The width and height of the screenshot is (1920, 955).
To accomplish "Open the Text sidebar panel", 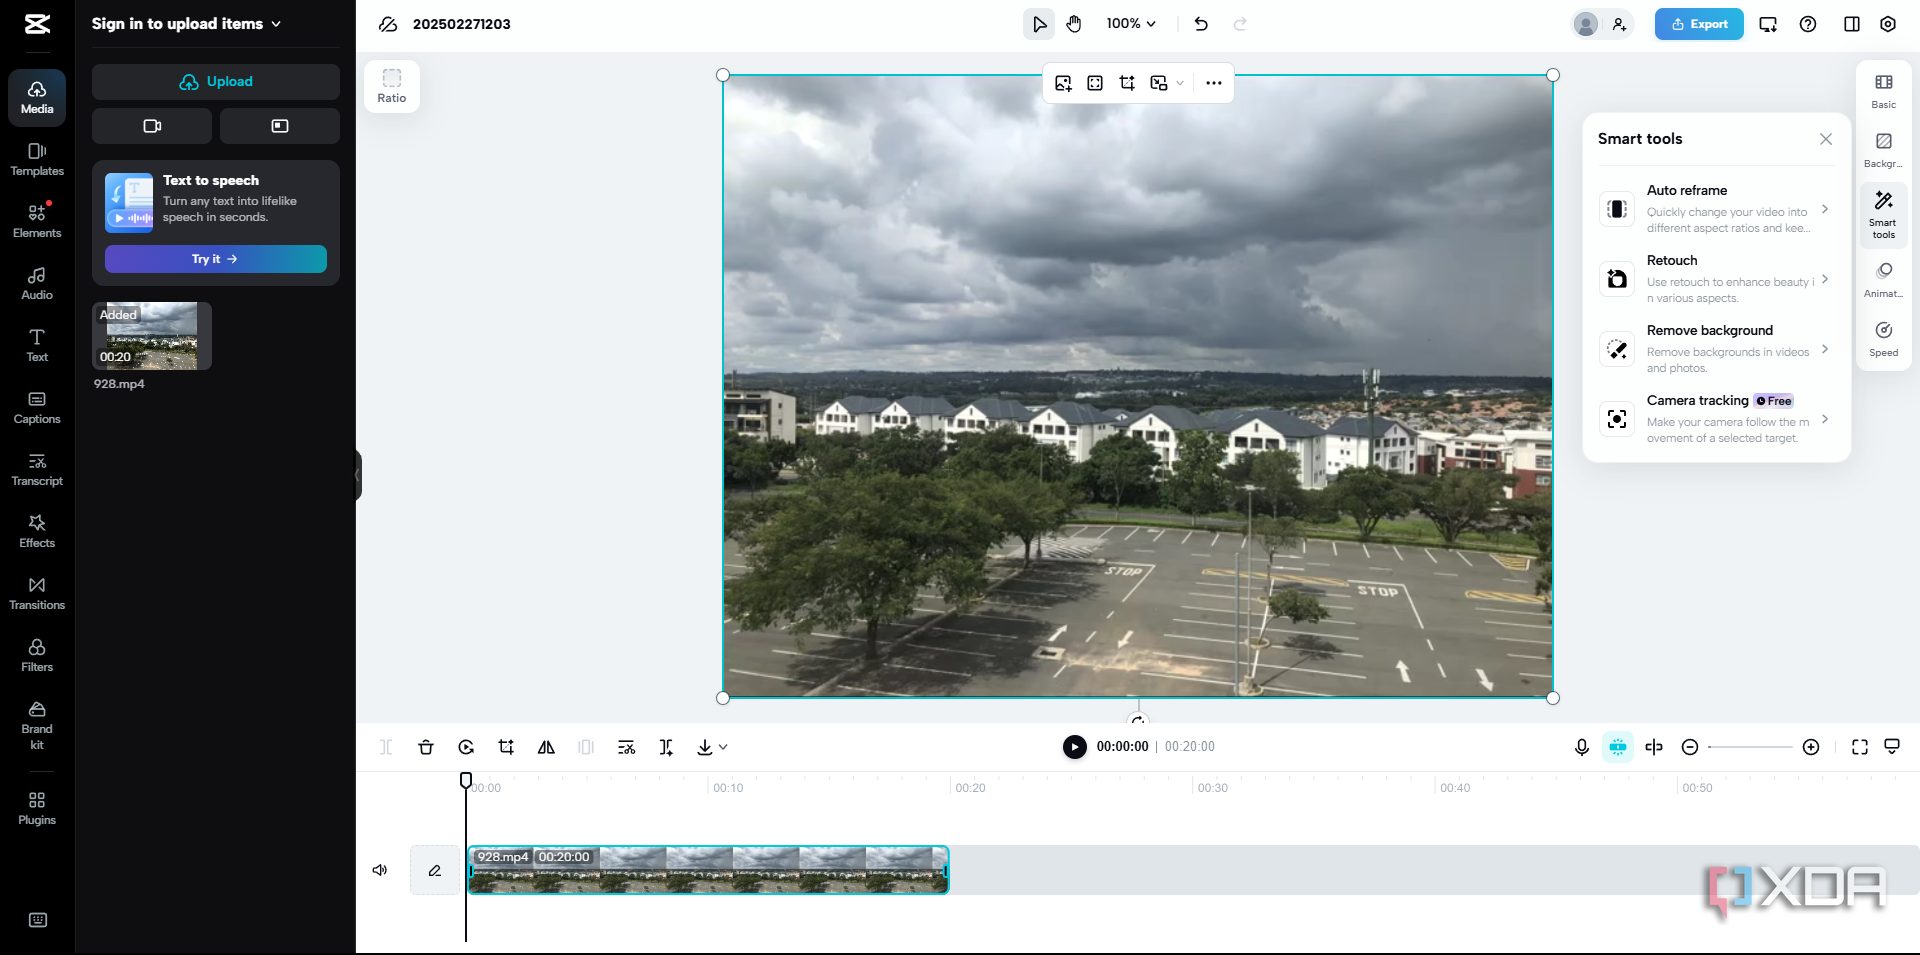I will (37, 345).
